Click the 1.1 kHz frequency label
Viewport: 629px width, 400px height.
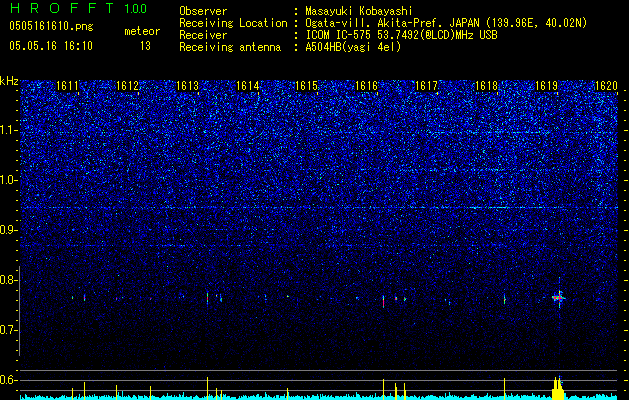[x=9, y=130]
